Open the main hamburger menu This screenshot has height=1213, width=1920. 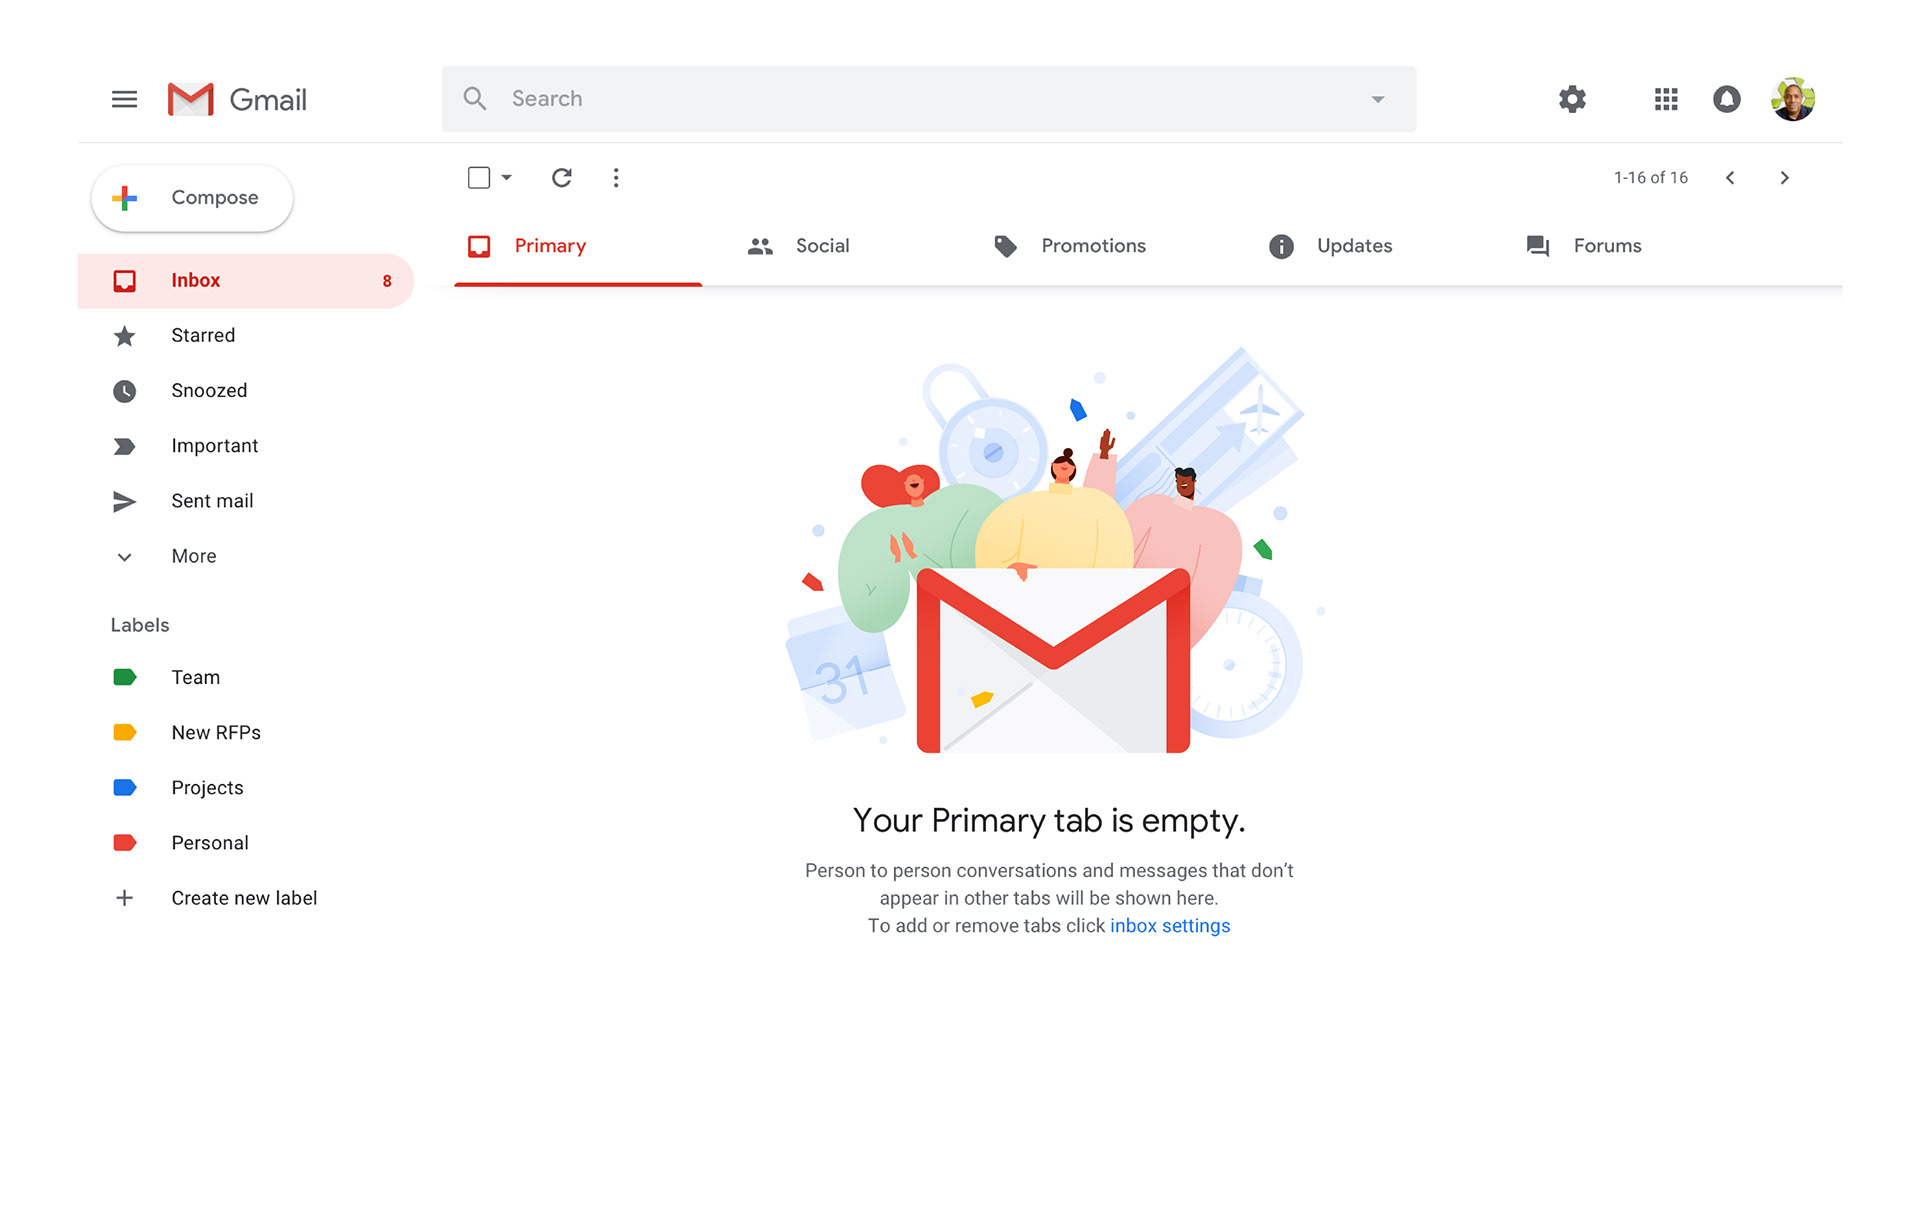click(x=124, y=99)
